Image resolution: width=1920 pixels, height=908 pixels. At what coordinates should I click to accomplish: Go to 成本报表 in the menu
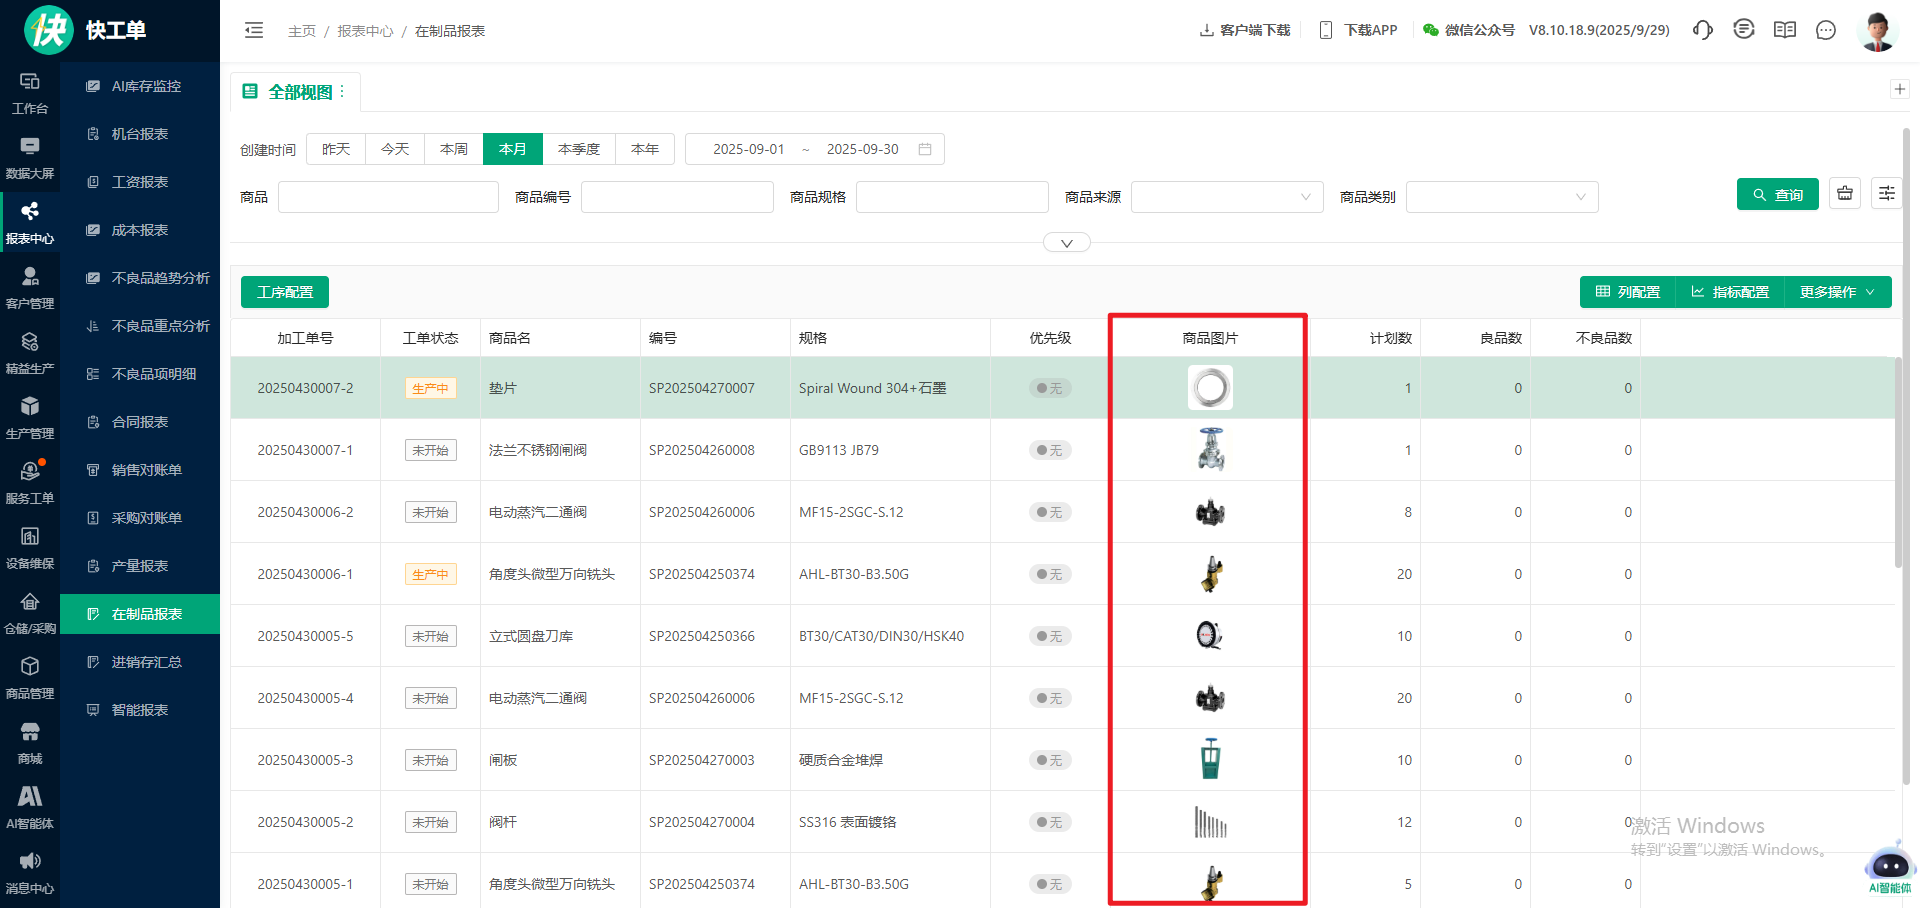tap(140, 230)
